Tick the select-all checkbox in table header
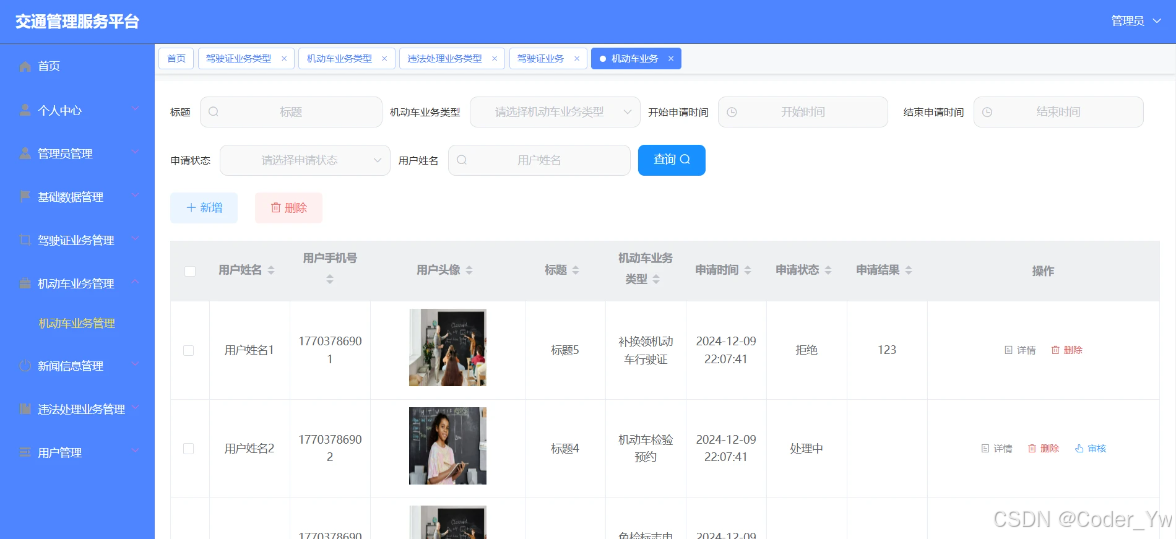 (x=190, y=271)
